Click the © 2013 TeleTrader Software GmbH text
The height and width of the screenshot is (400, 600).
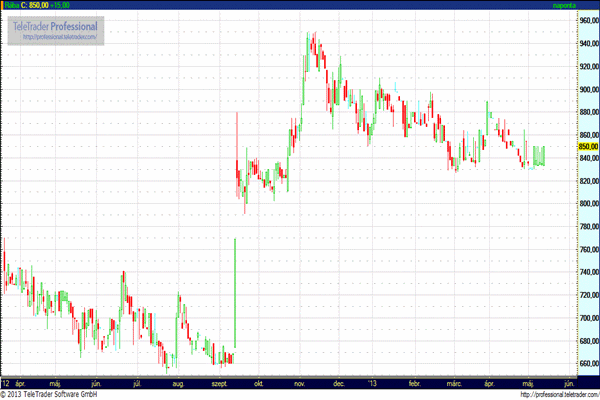point(48,394)
